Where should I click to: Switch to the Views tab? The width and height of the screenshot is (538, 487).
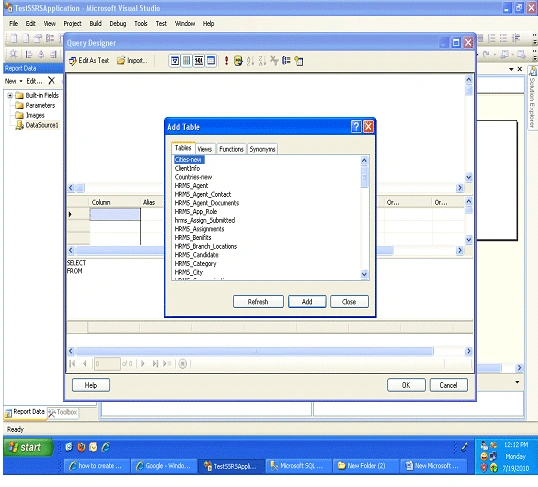[205, 149]
